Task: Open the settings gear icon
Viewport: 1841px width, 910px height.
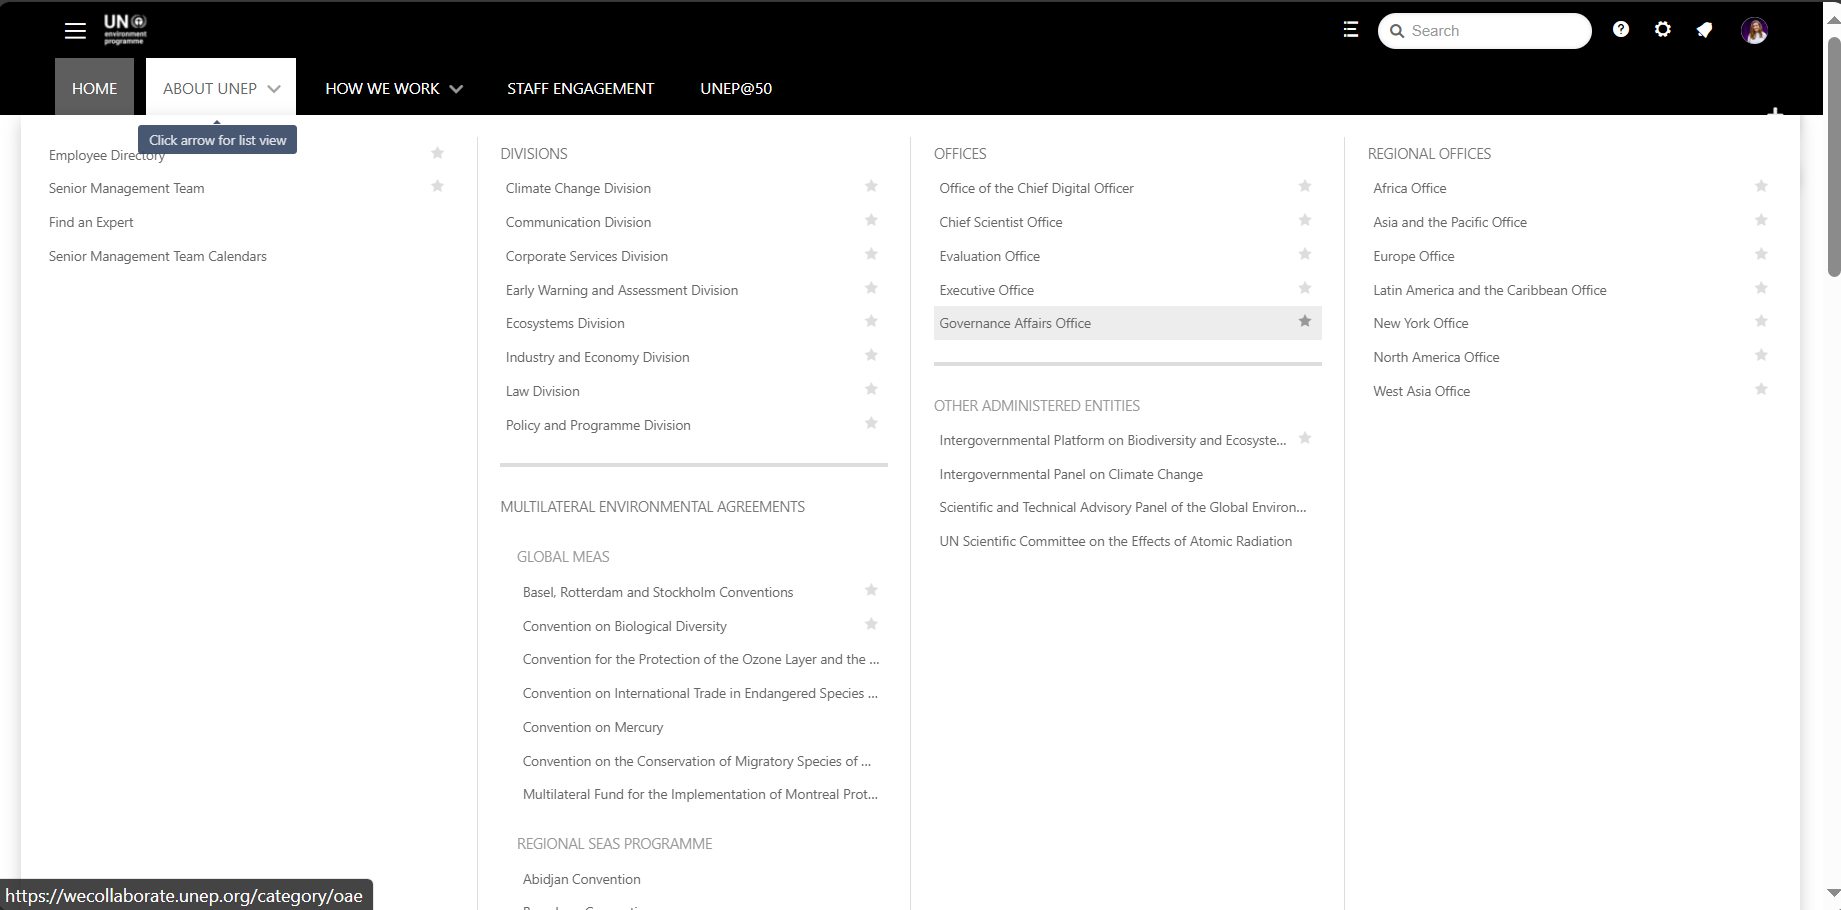Action: click(x=1662, y=30)
